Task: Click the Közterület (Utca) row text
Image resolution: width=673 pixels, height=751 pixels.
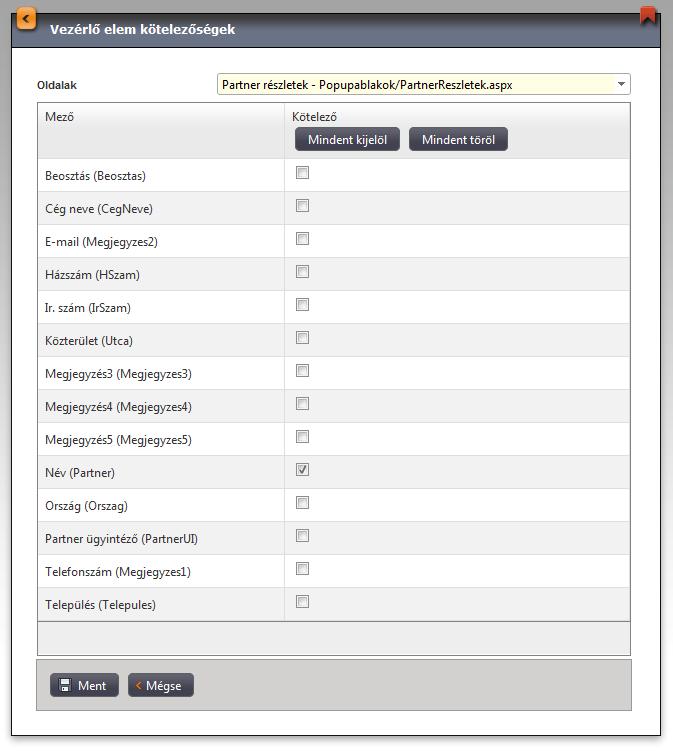Action: tap(89, 341)
